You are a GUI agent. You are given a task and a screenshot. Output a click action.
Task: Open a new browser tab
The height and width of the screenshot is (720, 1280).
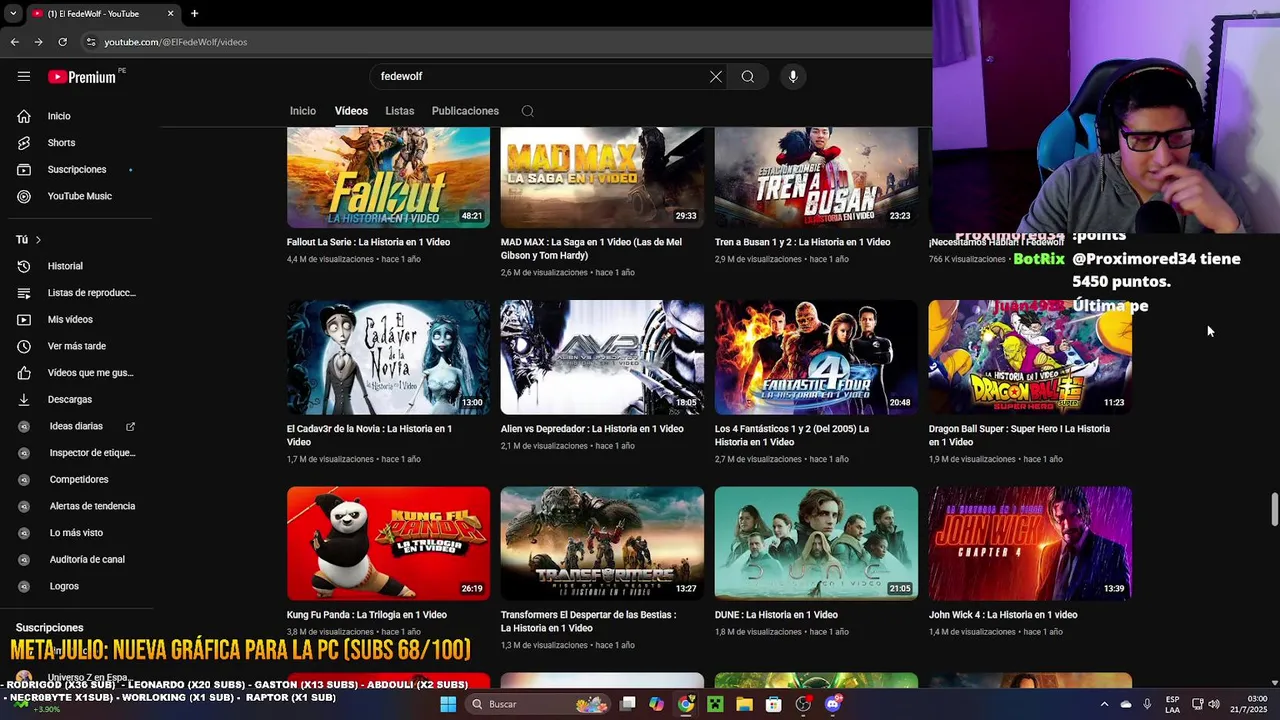point(194,14)
